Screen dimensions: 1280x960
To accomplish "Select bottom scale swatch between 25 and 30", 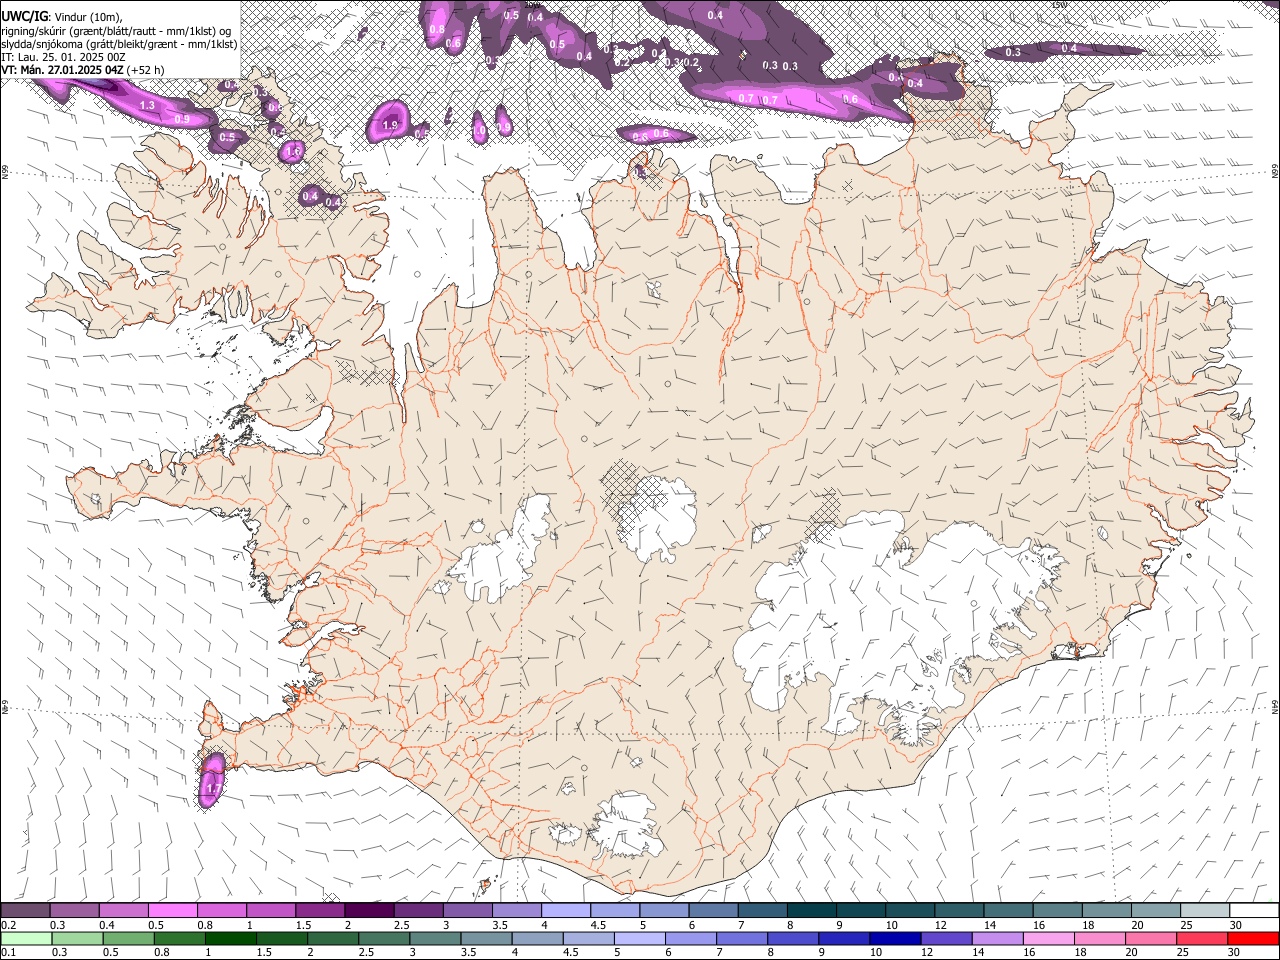I will (x=1202, y=938).
